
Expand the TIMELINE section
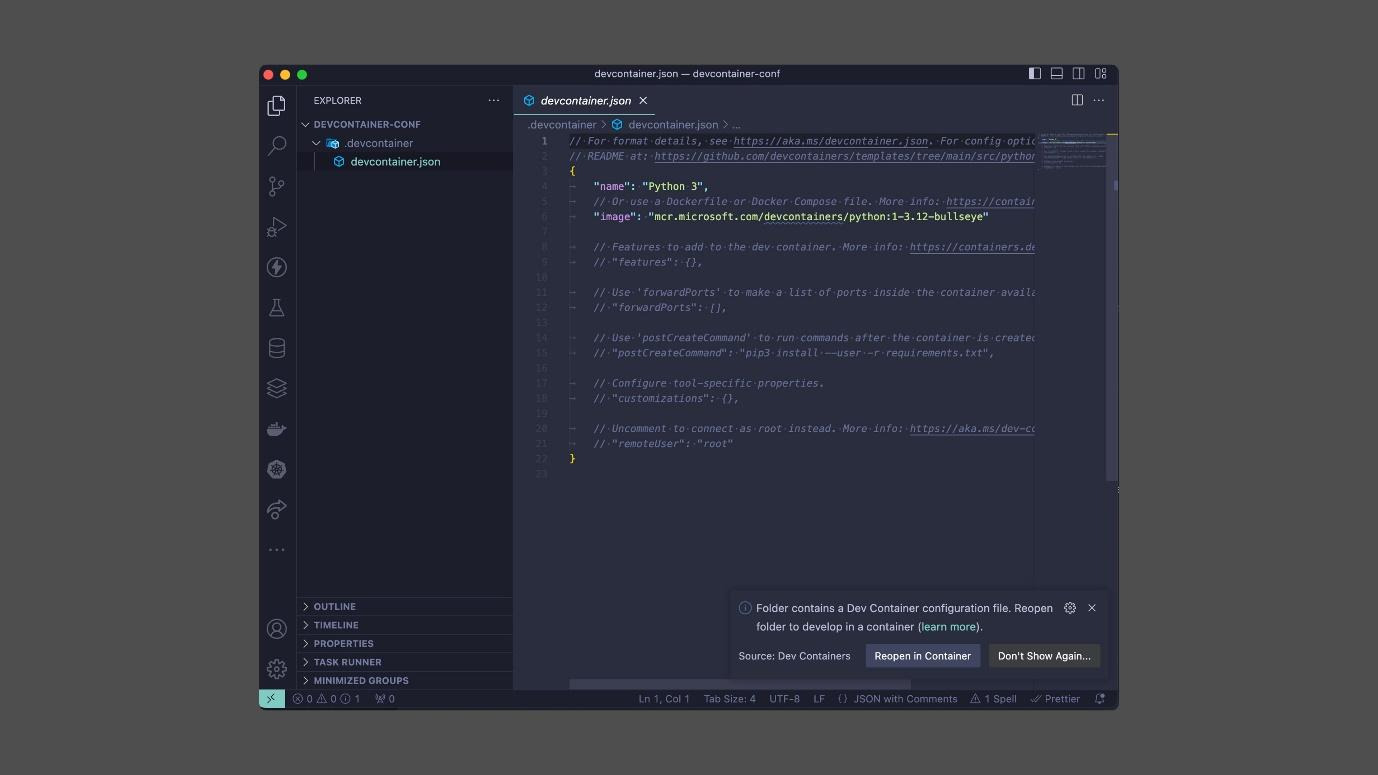point(336,624)
